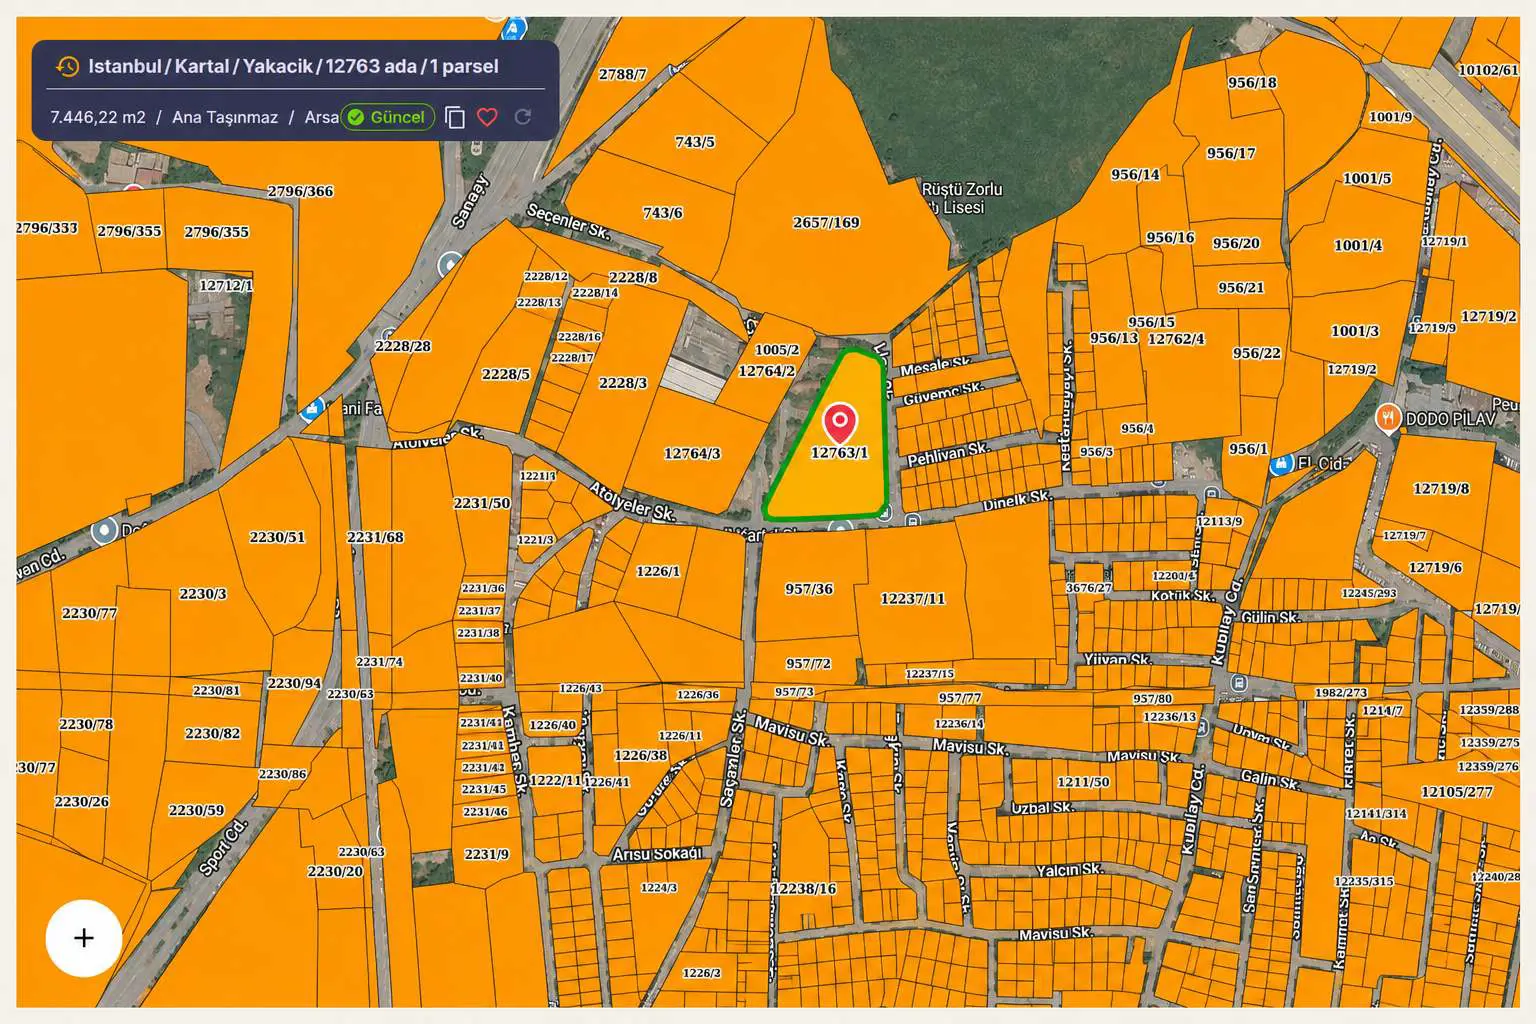Add parcel to favorites with heart icon
This screenshot has height=1024, width=1536.
pyautogui.click(x=487, y=117)
